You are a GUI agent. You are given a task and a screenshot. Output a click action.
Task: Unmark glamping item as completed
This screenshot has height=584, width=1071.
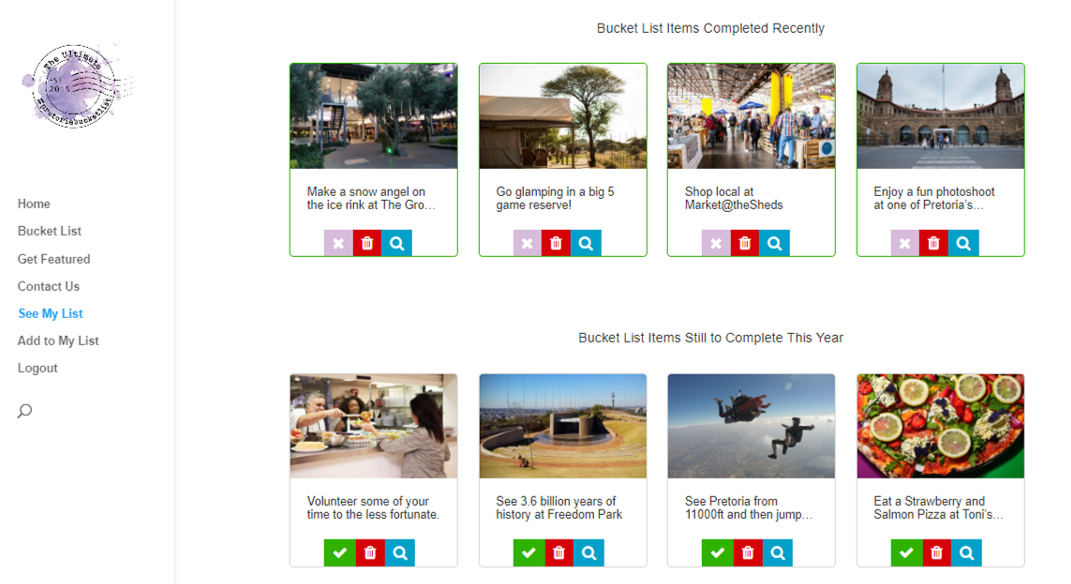pyautogui.click(x=527, y=243)
